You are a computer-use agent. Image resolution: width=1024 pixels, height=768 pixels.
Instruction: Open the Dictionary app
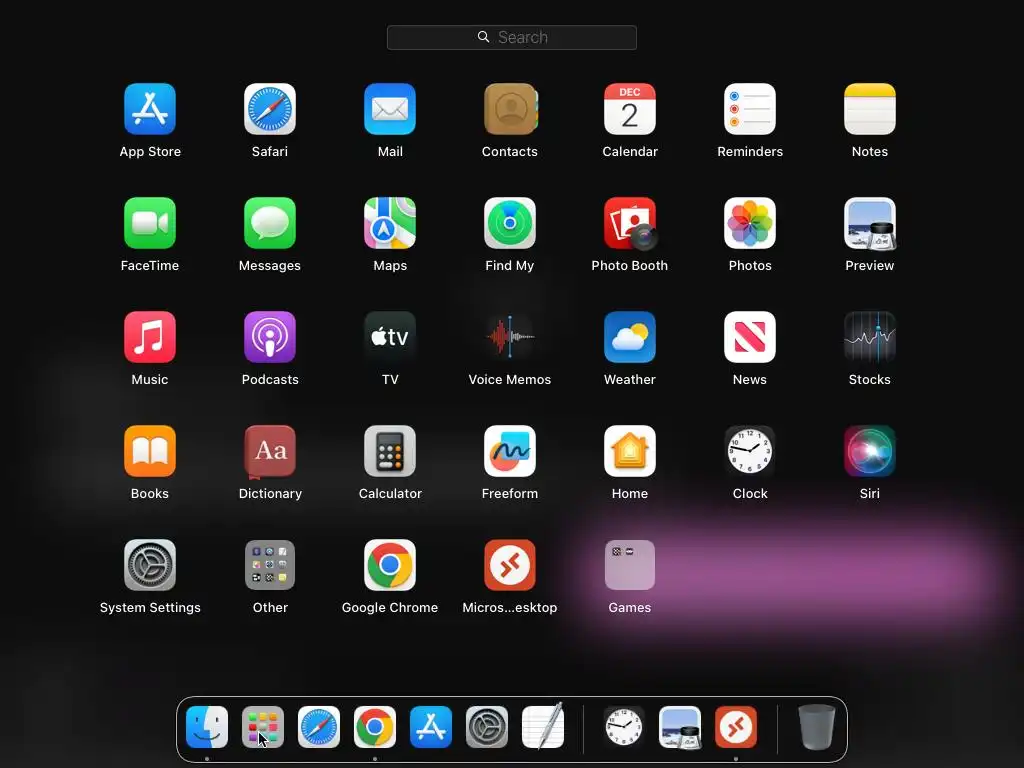pos(270,451)
